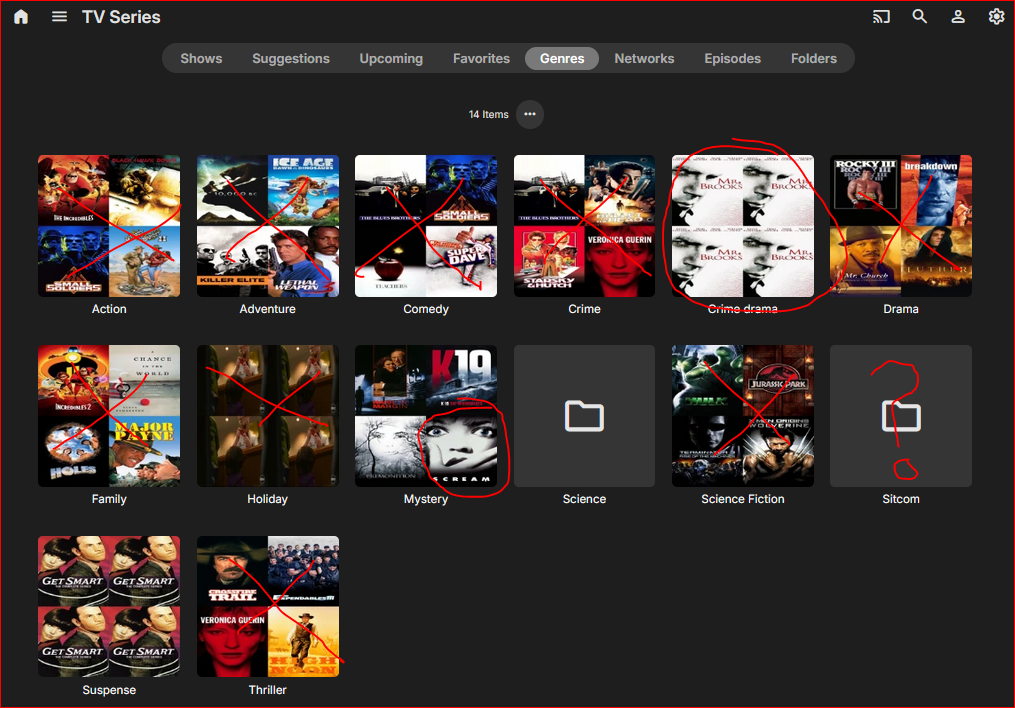1015x708 pixels.
Task: Open the Science genre folder icon
Action: (x=584, y=415)
